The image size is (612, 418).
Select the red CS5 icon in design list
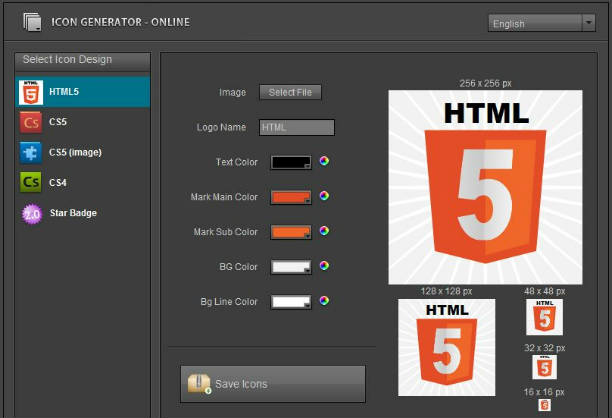coord(31,122)
